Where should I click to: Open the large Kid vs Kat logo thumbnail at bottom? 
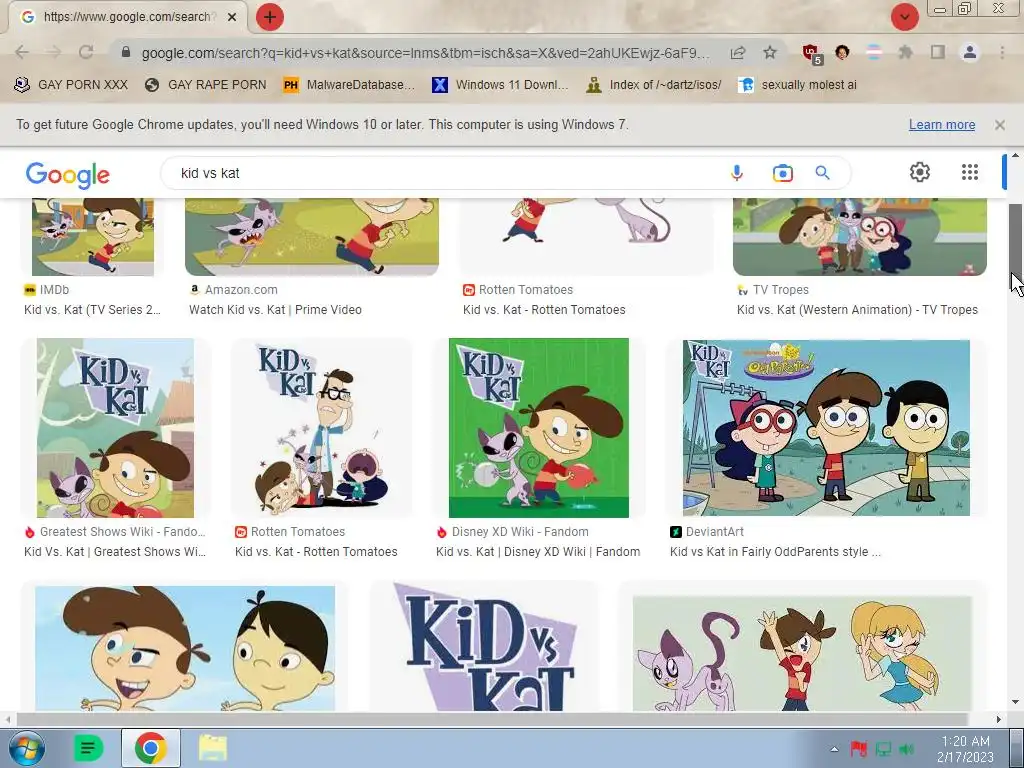[x=484, y=647]
